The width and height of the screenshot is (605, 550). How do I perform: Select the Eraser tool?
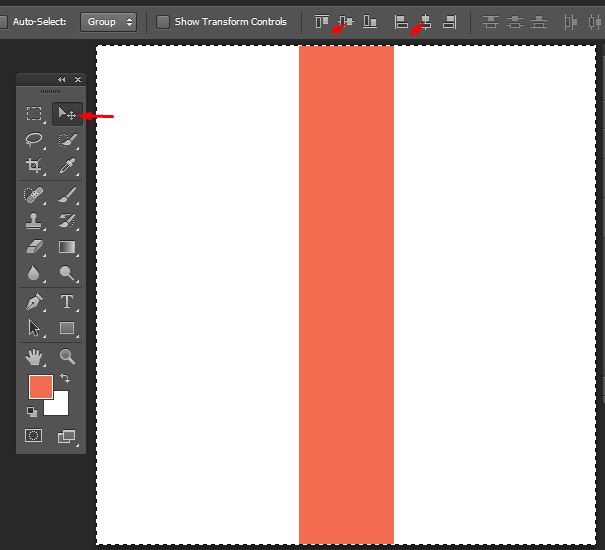pos(34,247)
